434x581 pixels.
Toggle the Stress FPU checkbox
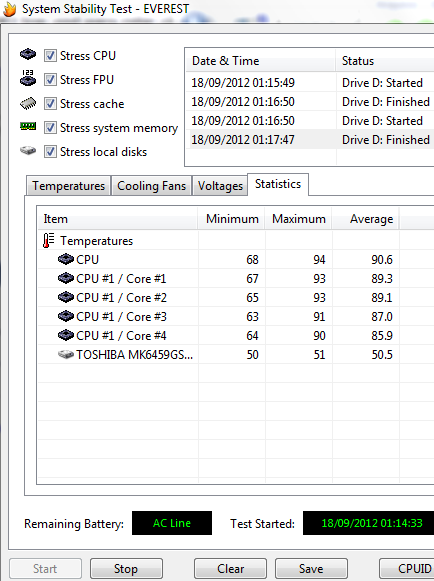[x=50, y=80]
